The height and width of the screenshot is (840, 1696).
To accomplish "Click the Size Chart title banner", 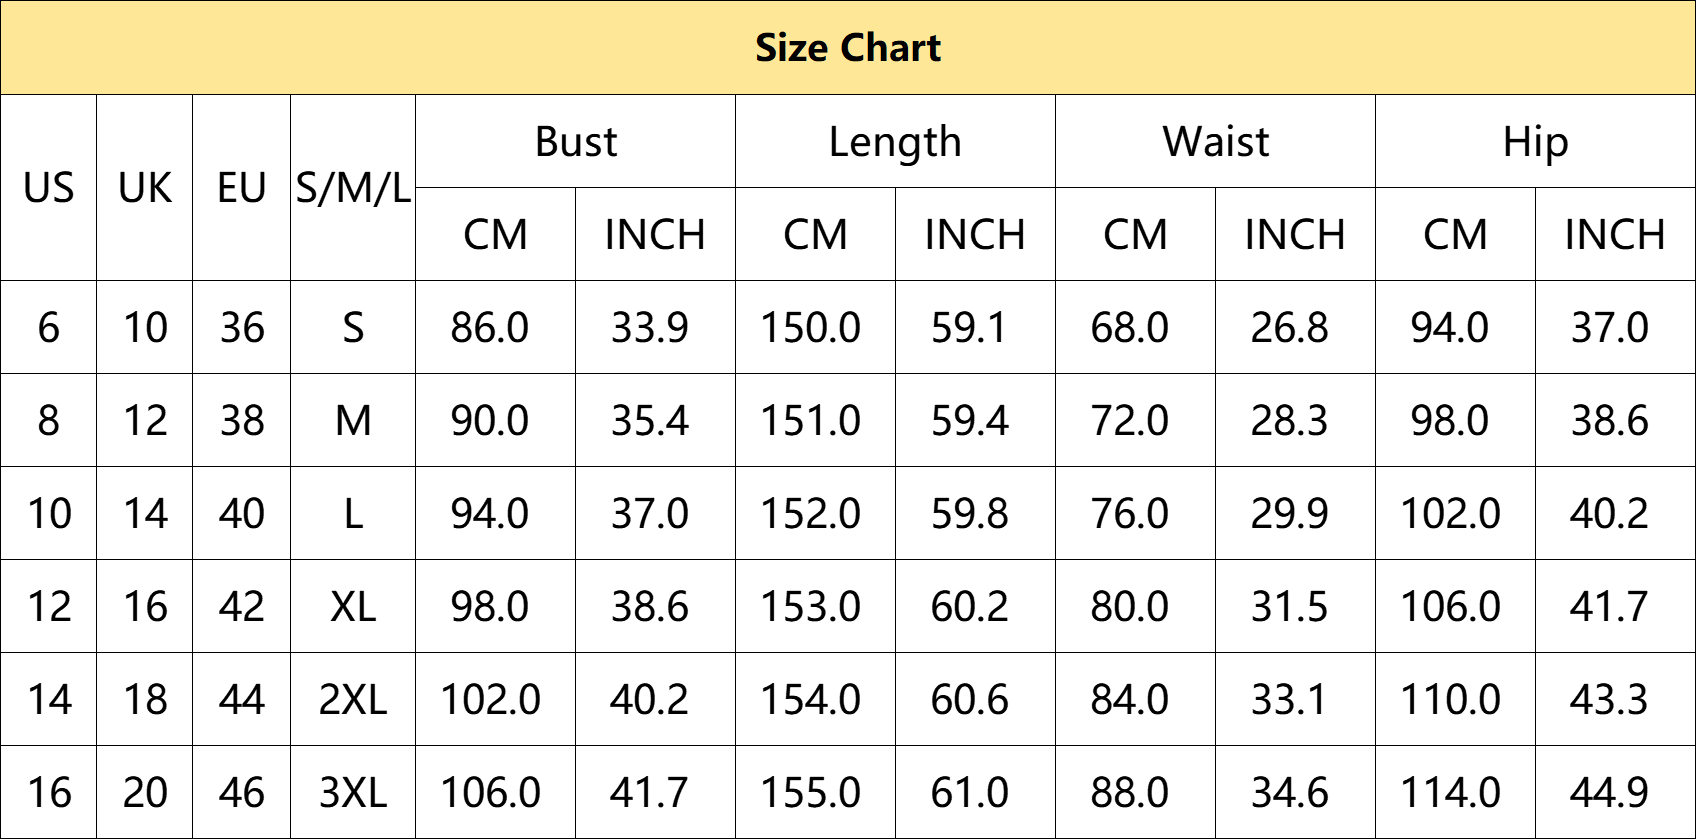I will pyautogui.click(x=848, y=48).
